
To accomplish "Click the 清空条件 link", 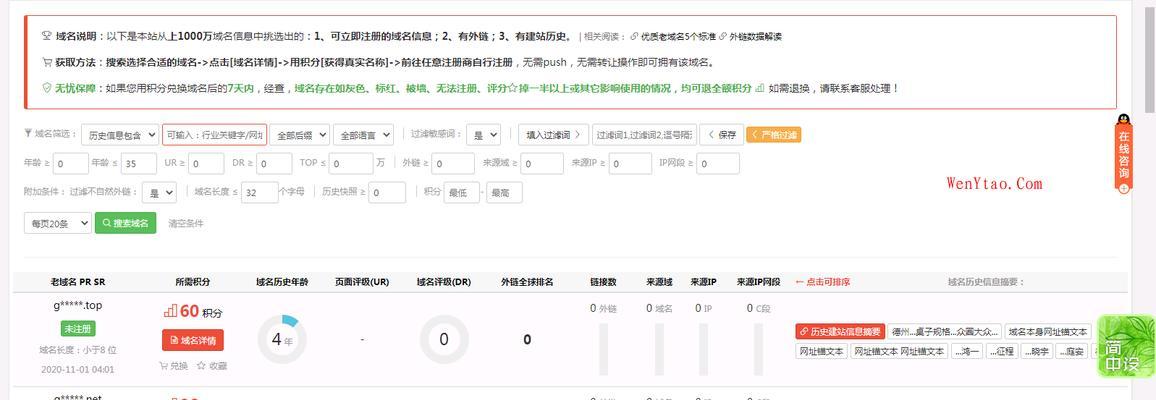I will click(x=186, y=223).
